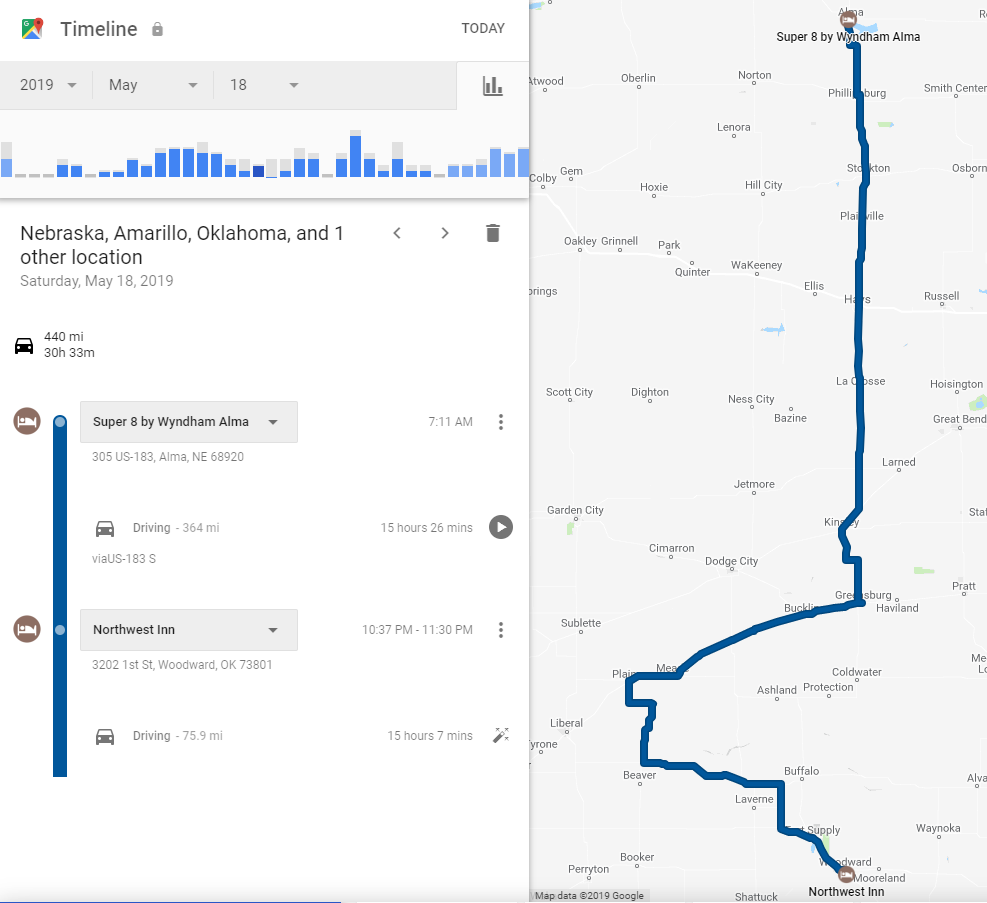
Task: Open the day 18 dropdown
Action: pyautogui.click(x=264, y=85)
